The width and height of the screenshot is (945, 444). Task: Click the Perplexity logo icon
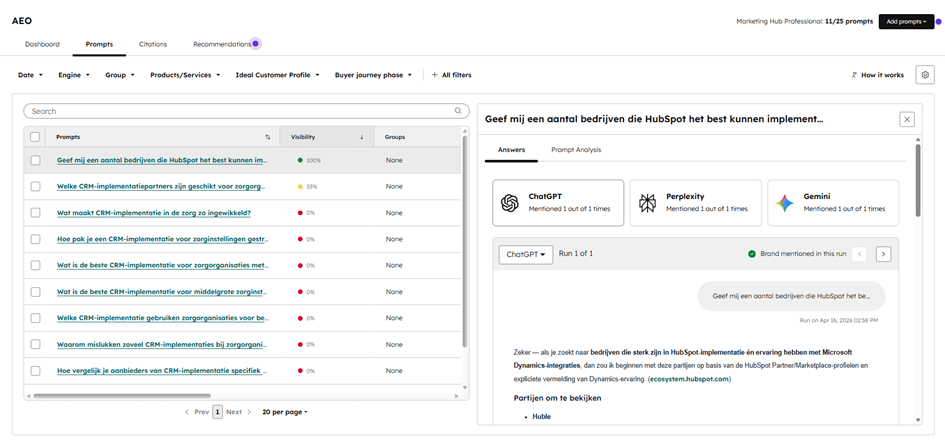coord(647,203)
